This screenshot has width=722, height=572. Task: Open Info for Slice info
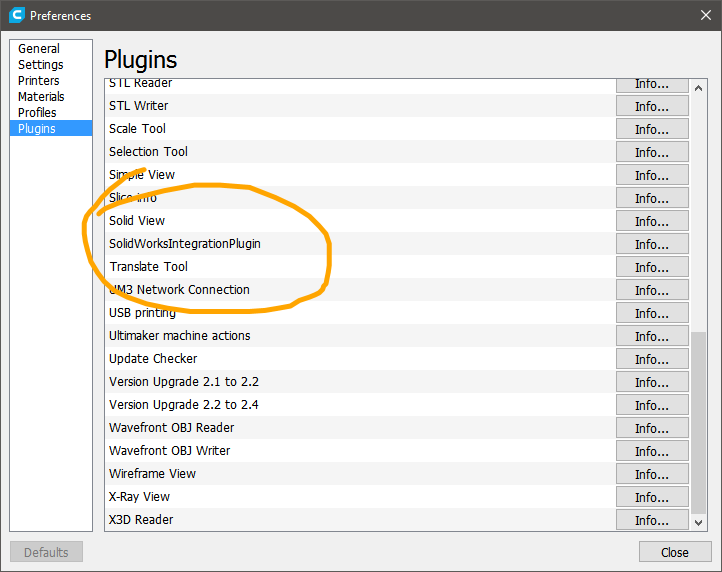[652, 198]
